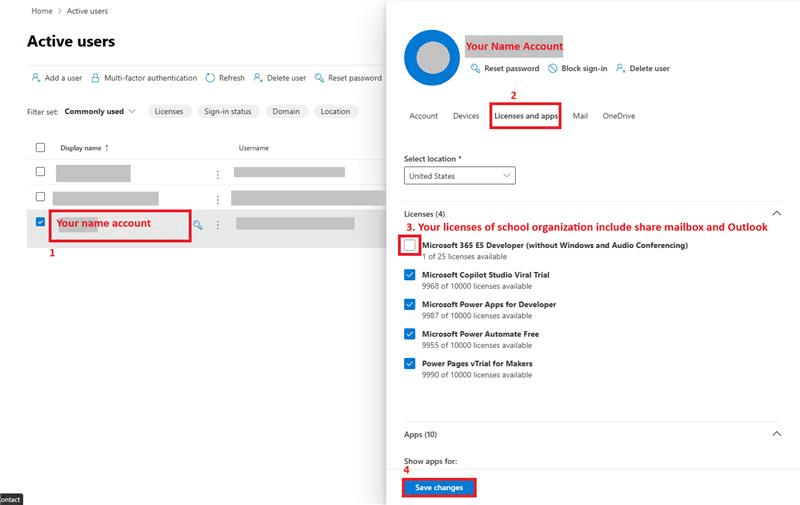Click the Multi-factor authentication lock icon

point(95,78)
